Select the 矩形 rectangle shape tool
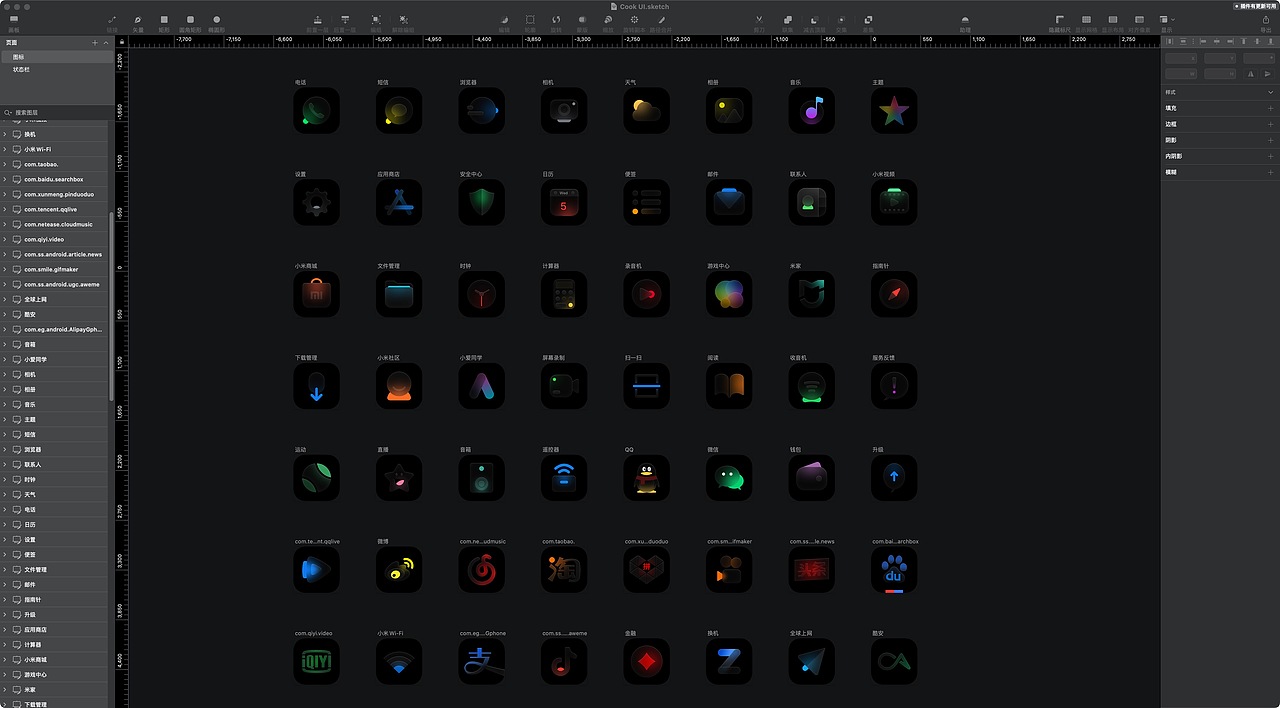Viewport: 1280px width, 708px height. [164, 19]
